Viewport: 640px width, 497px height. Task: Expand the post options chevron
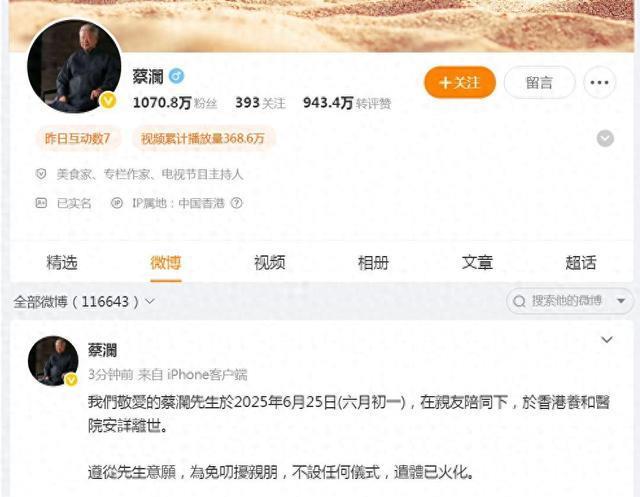pyautogui.click(x=607, y=339)
